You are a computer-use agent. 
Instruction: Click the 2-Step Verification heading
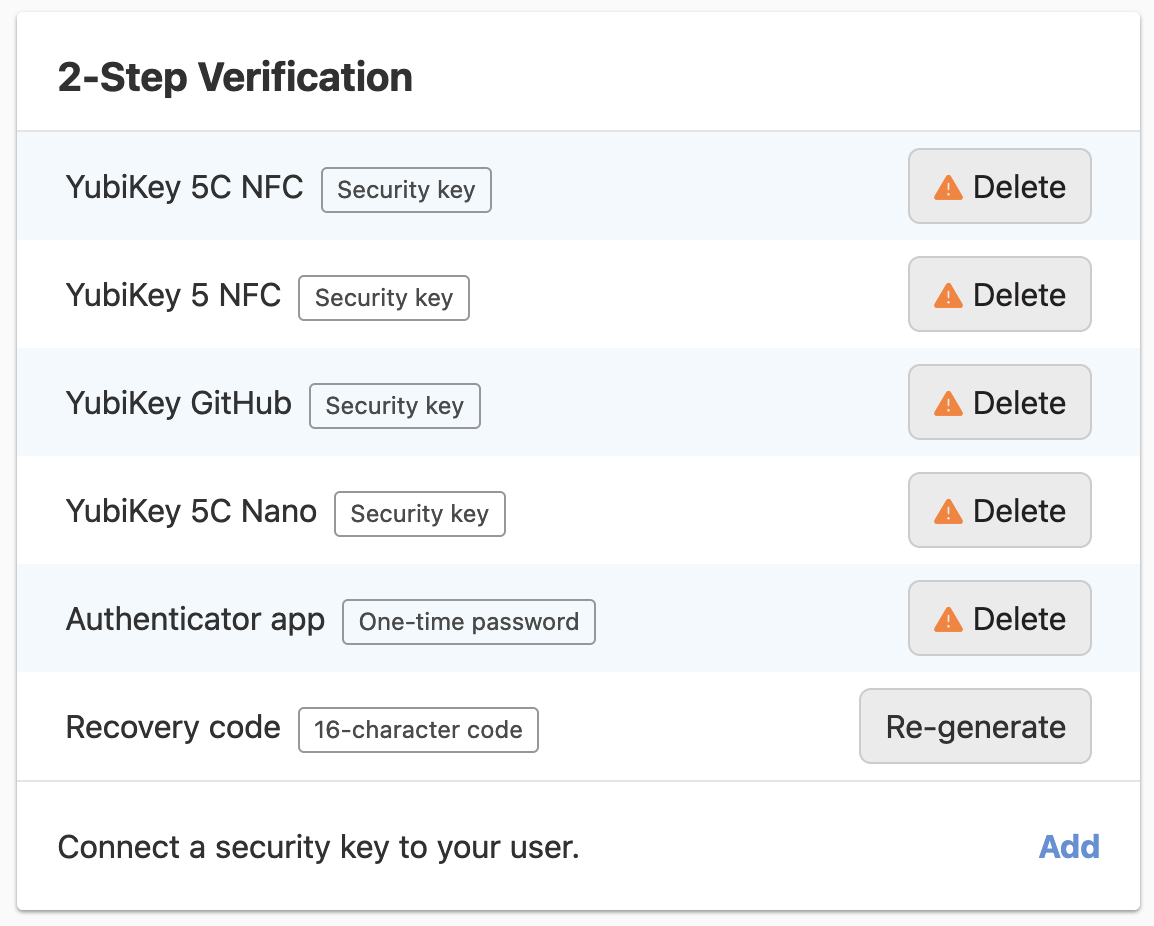[x=235, y=77]
